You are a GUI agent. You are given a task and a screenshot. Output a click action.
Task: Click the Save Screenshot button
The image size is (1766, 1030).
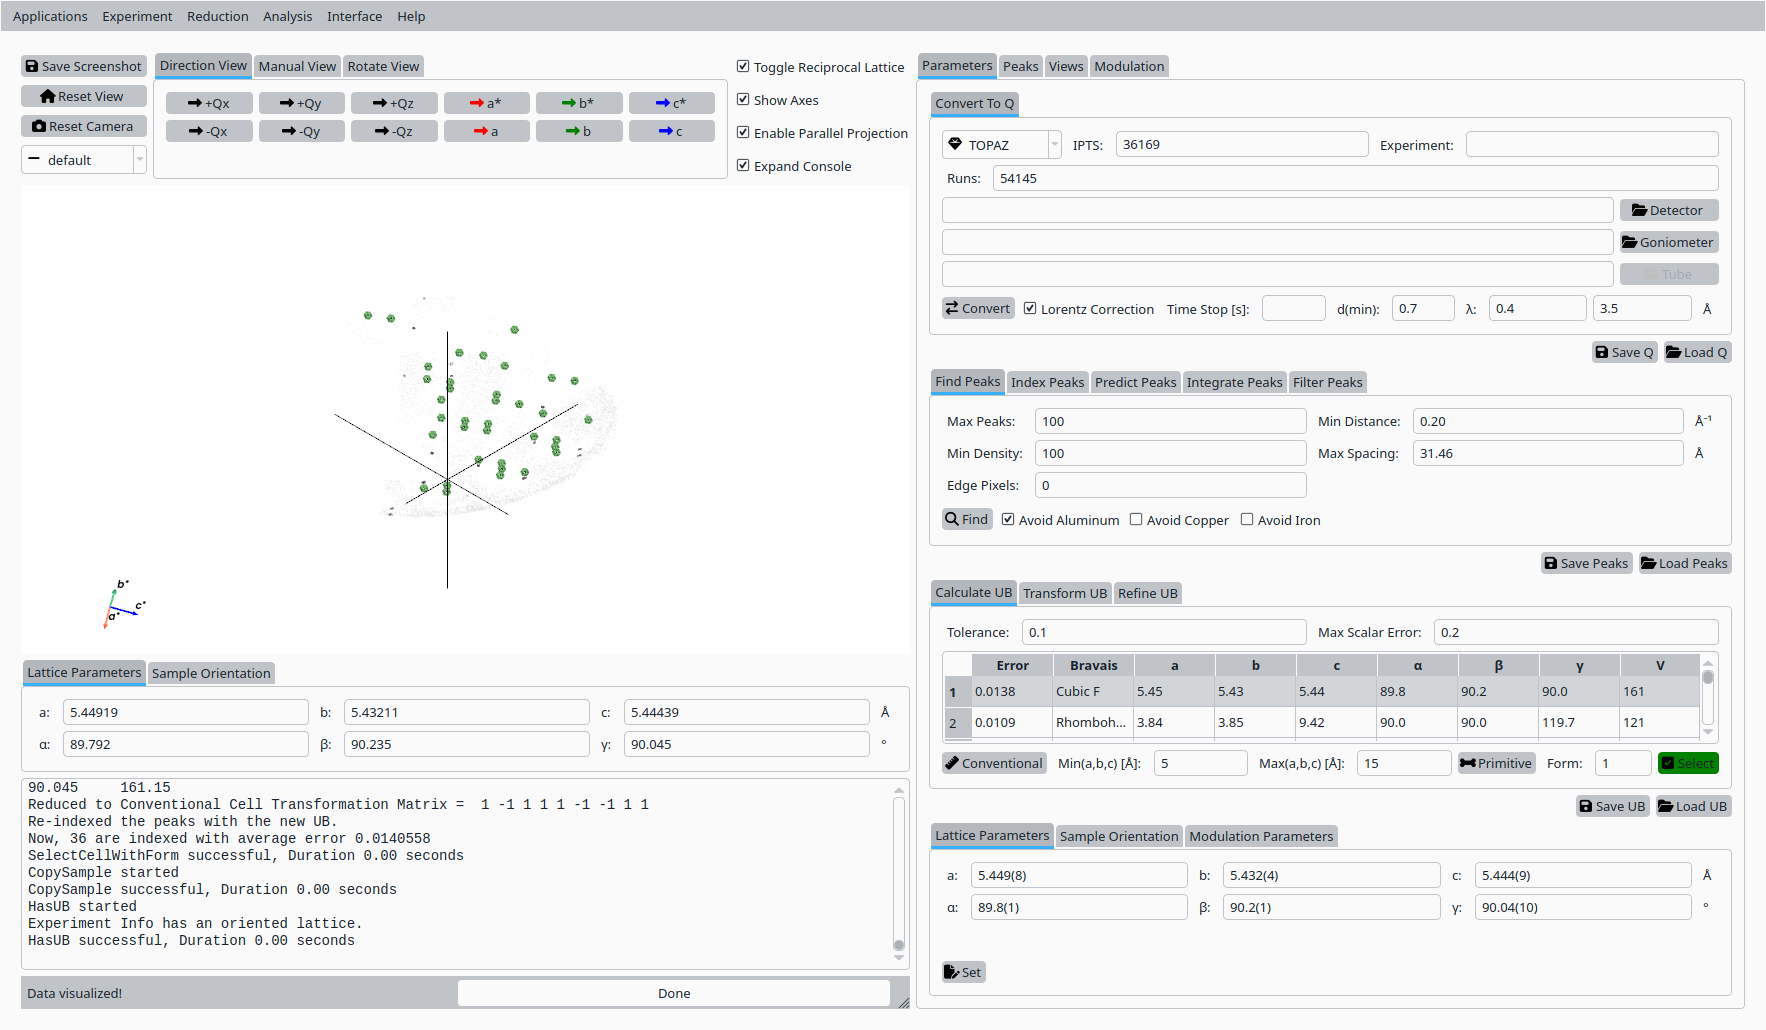coord(84,66)
